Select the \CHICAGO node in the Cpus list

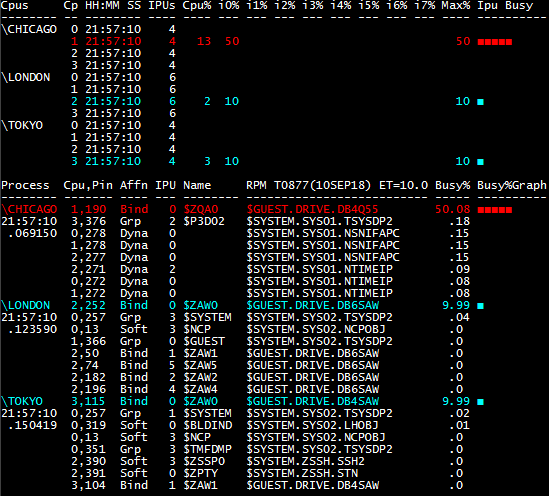coord(29,29)
